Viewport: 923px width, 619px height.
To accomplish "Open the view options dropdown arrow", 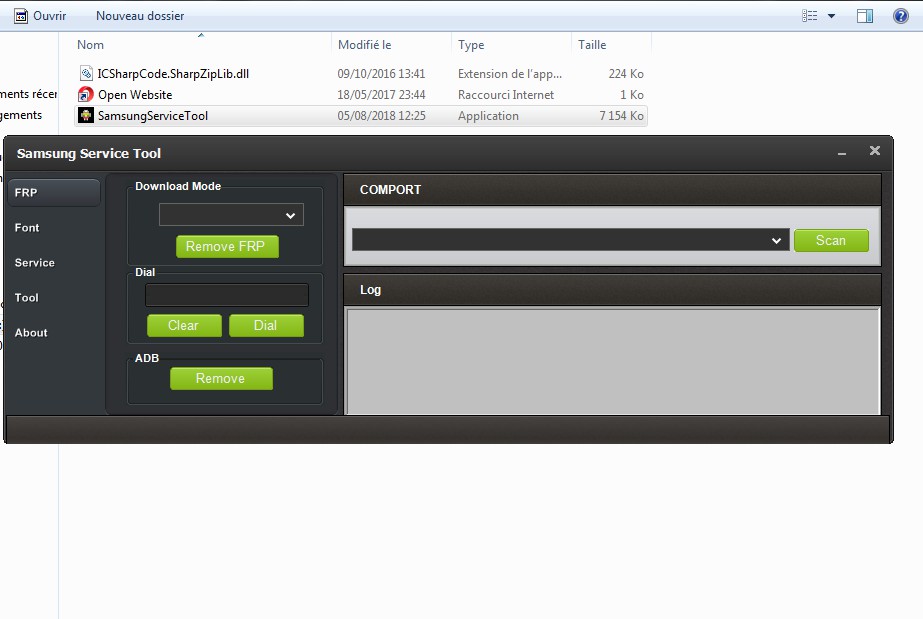I will [x=831, y=16].
